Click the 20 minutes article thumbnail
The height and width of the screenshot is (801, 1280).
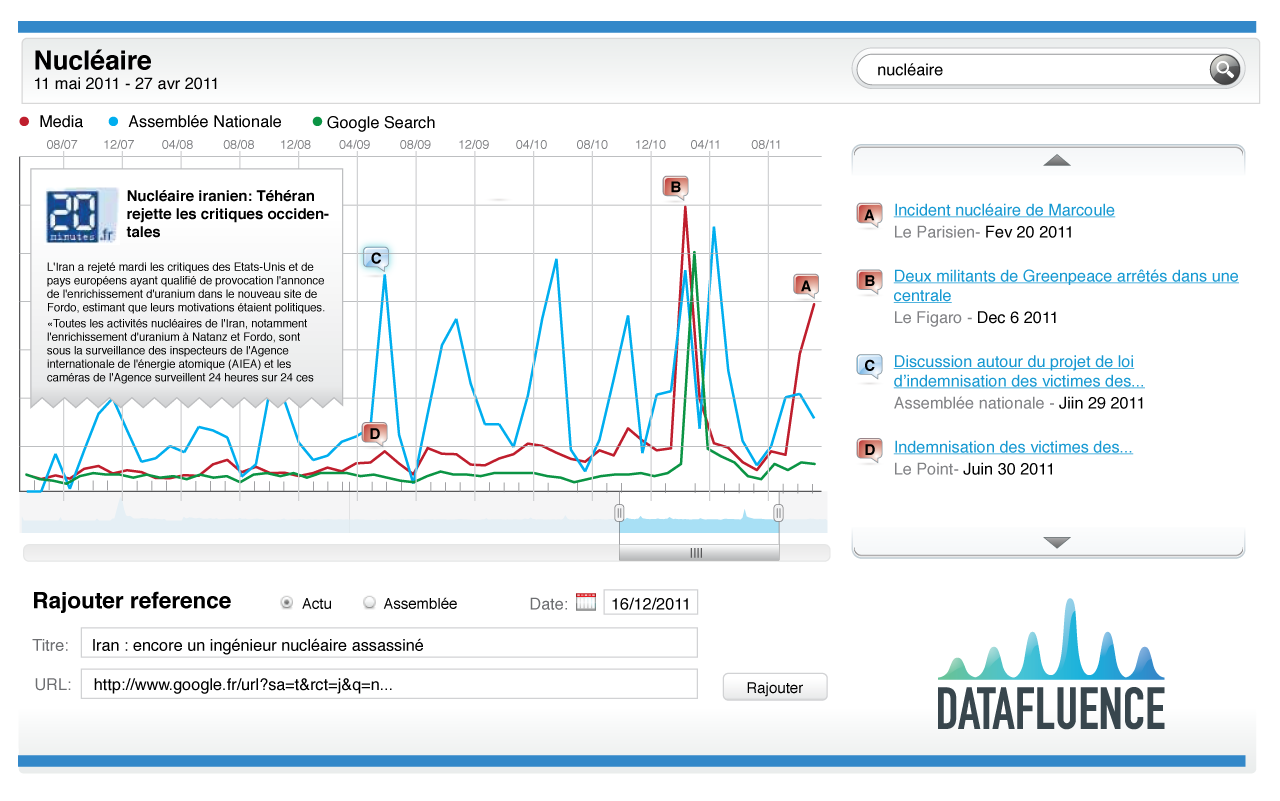click(x=81, y=215)
